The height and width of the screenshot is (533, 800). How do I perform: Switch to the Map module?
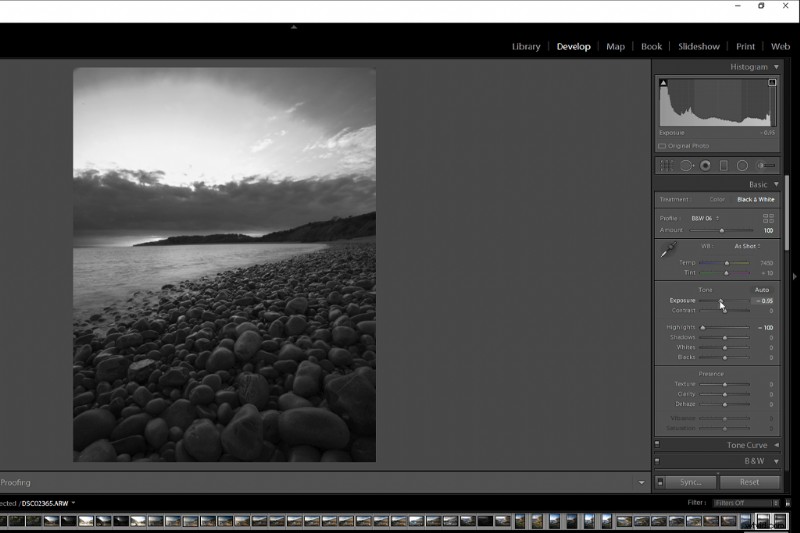615,46
